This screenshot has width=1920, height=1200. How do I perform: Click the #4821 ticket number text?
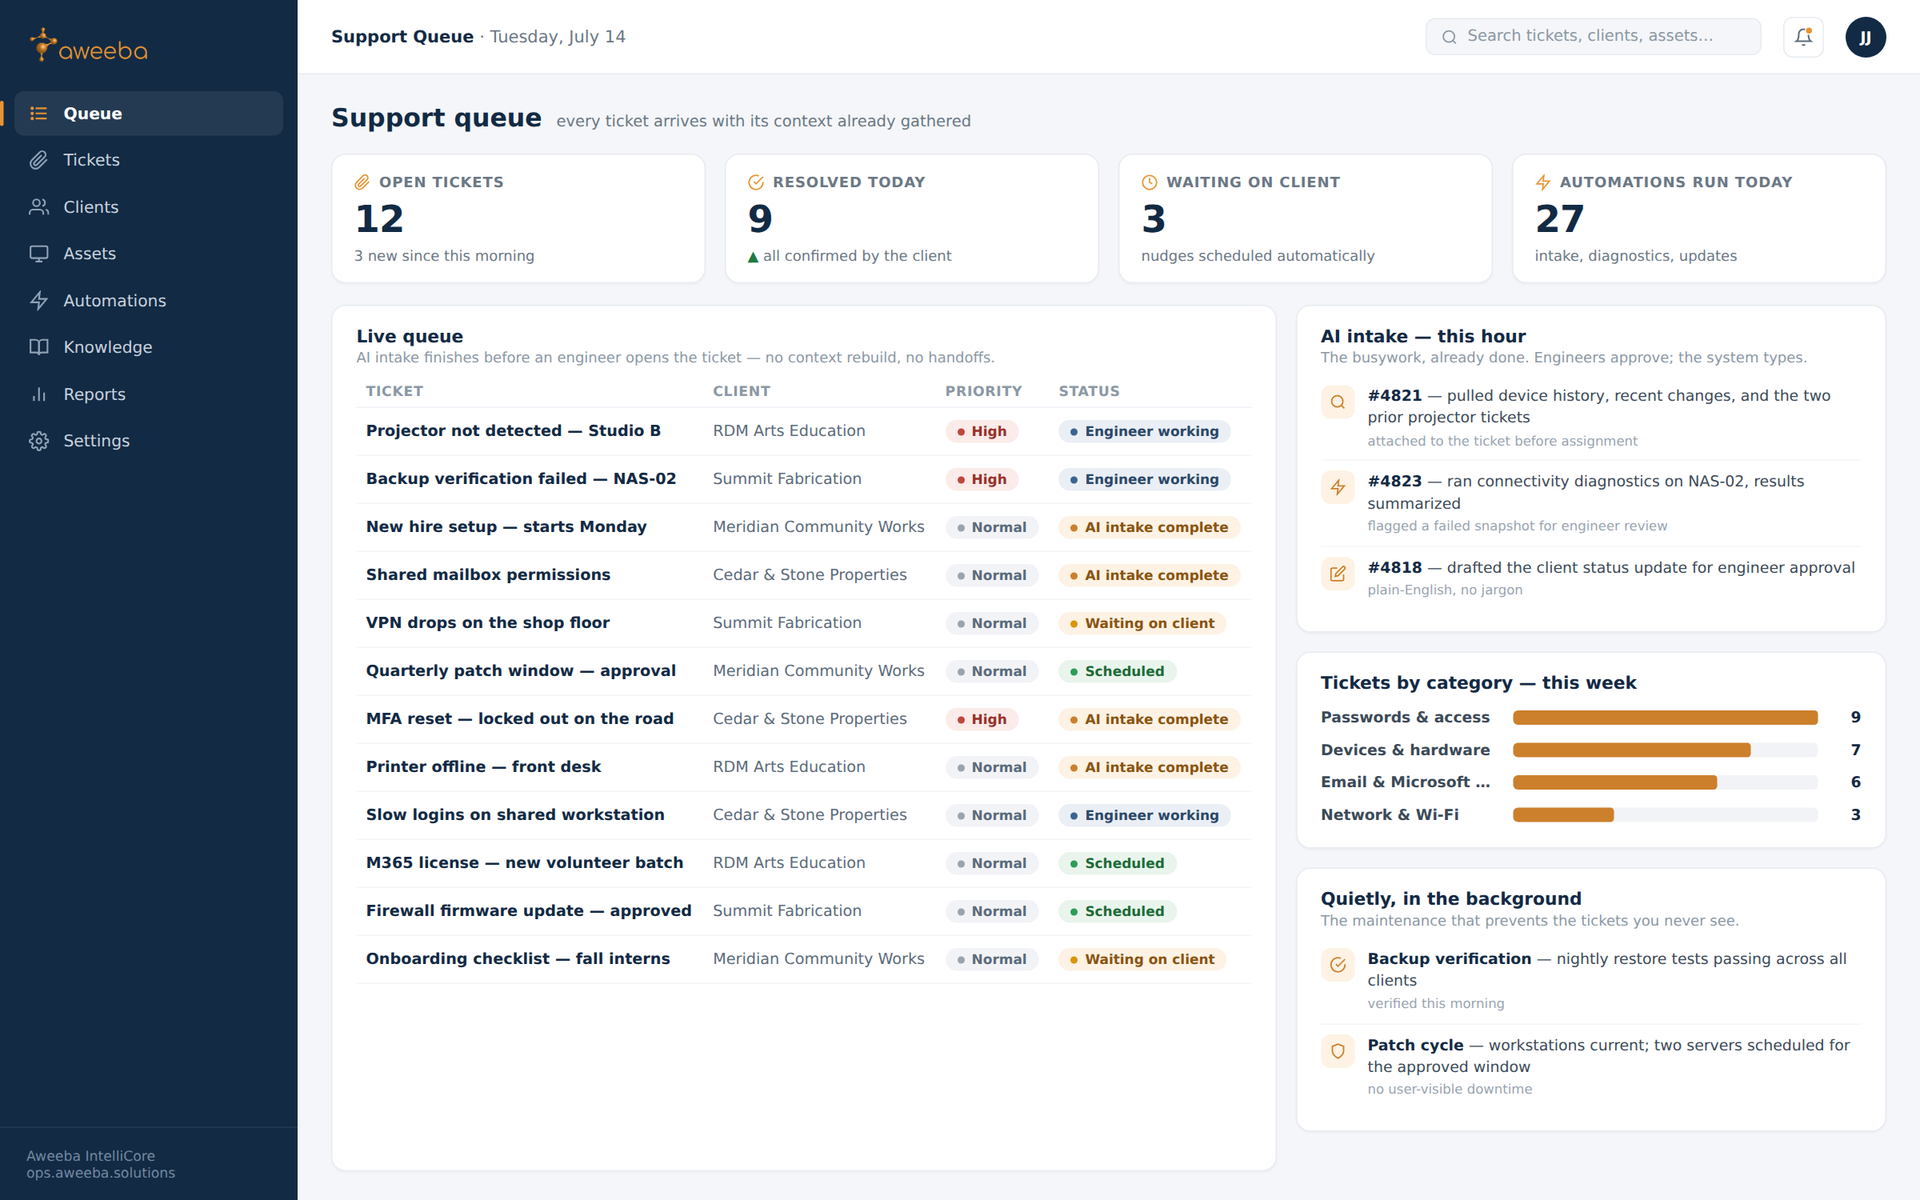[x=1394, y=396]
